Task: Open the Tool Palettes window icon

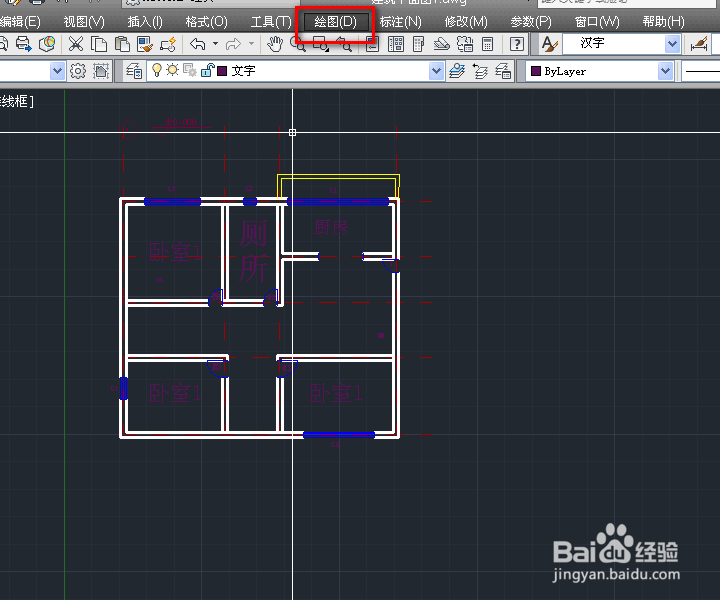Action: point(419,45)
